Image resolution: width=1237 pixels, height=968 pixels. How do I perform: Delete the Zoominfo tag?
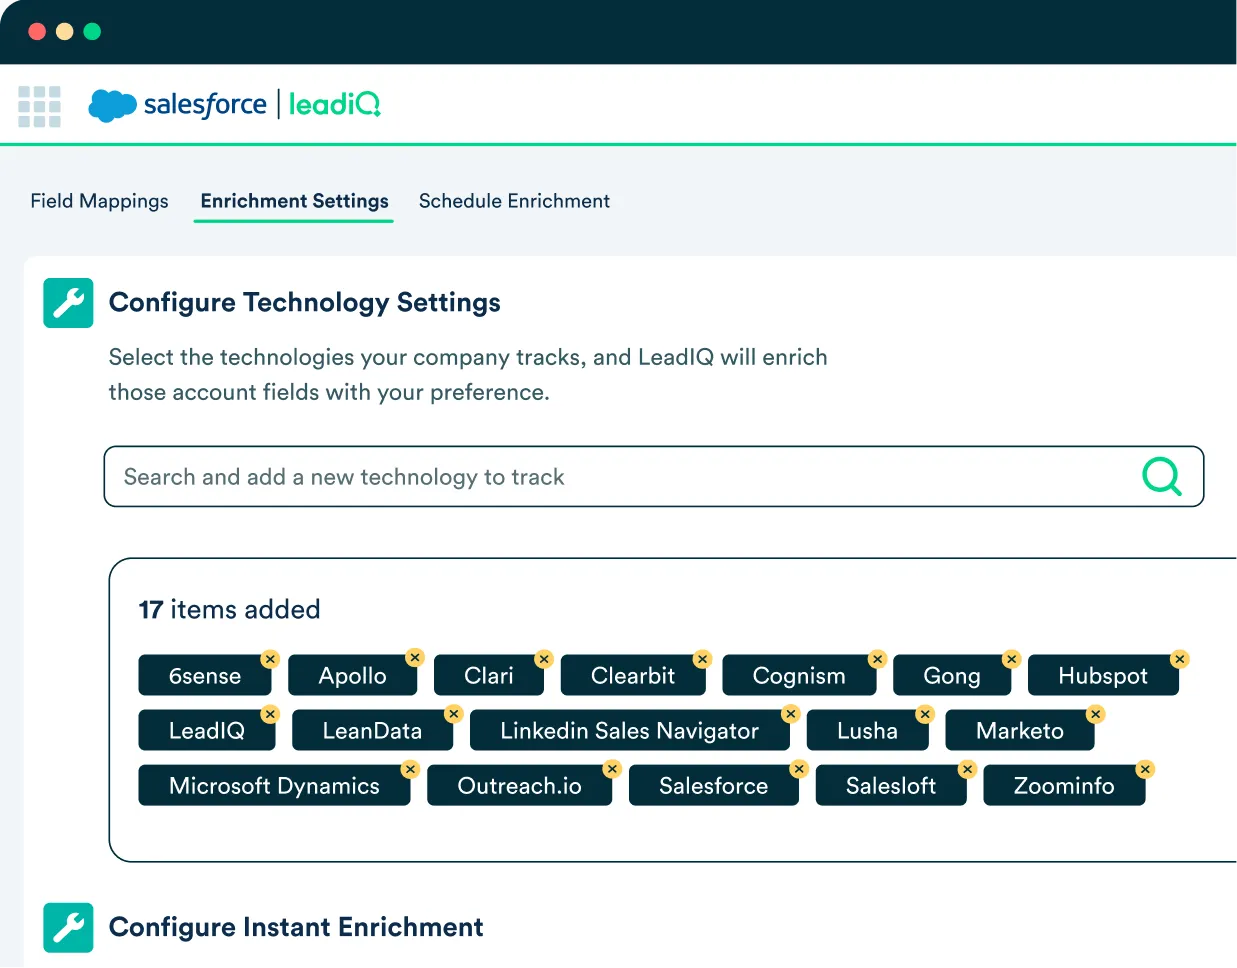click(x=1145, y=769)
